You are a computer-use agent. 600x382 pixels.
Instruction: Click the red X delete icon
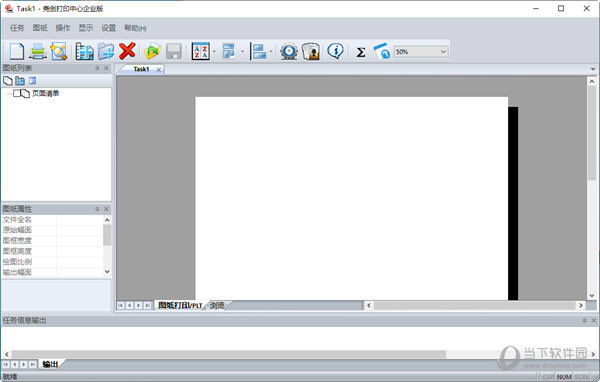click(x=127, y=51)
